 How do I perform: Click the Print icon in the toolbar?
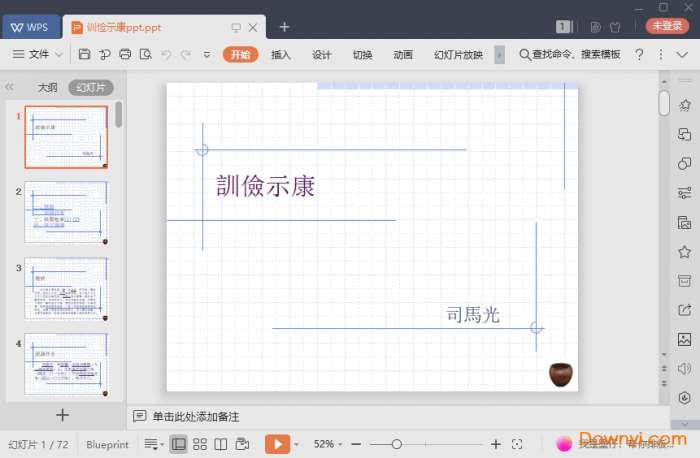pyautogui.click(x=125, y=54)
